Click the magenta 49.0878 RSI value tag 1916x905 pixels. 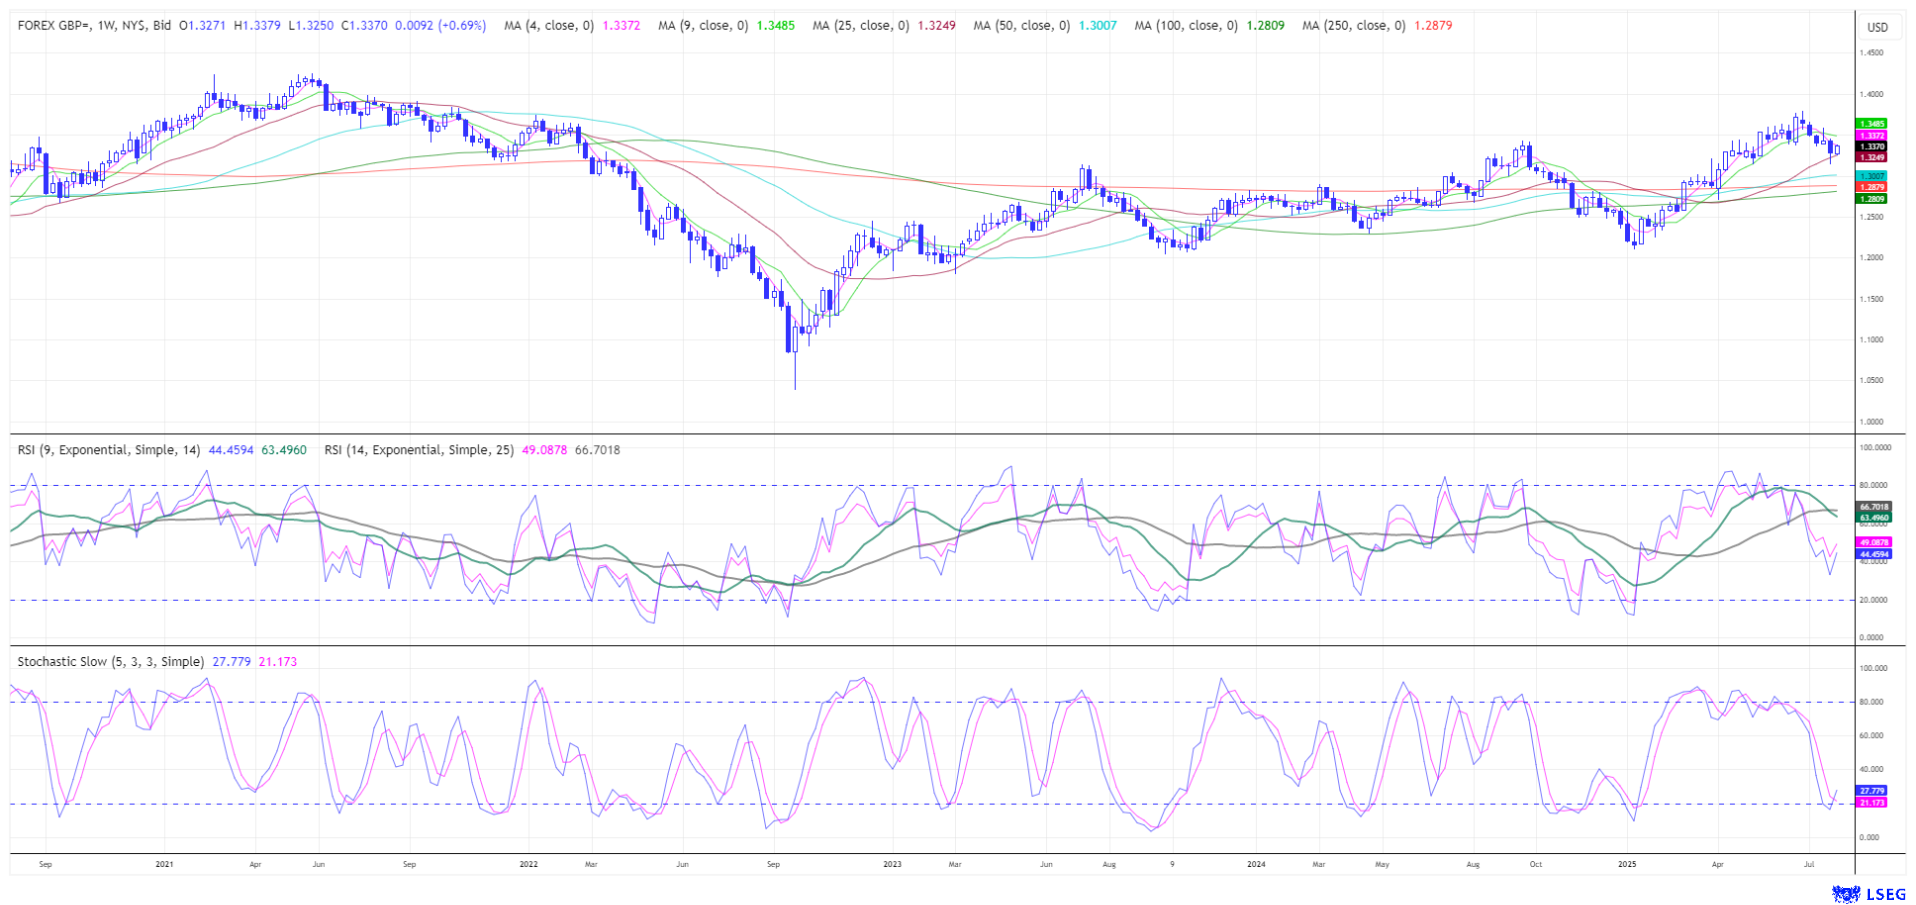pyautogui.click(x=1873, y=542)
